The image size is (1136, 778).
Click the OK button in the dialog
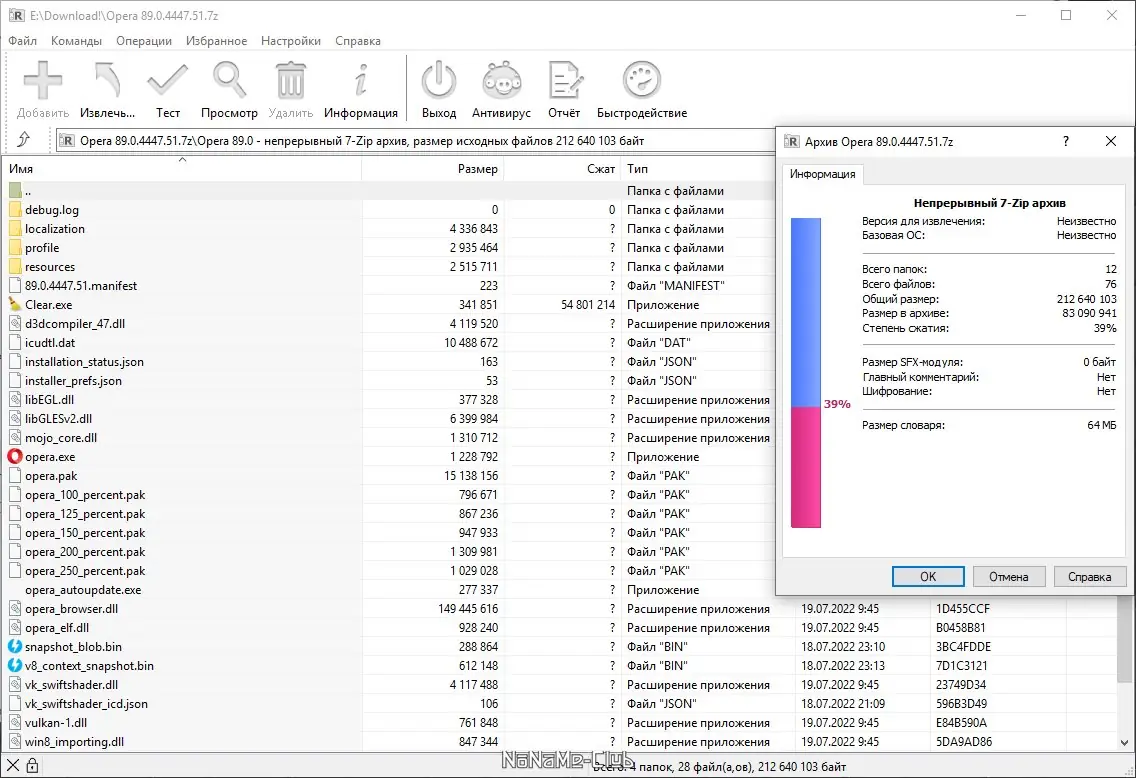pos(927,576)
